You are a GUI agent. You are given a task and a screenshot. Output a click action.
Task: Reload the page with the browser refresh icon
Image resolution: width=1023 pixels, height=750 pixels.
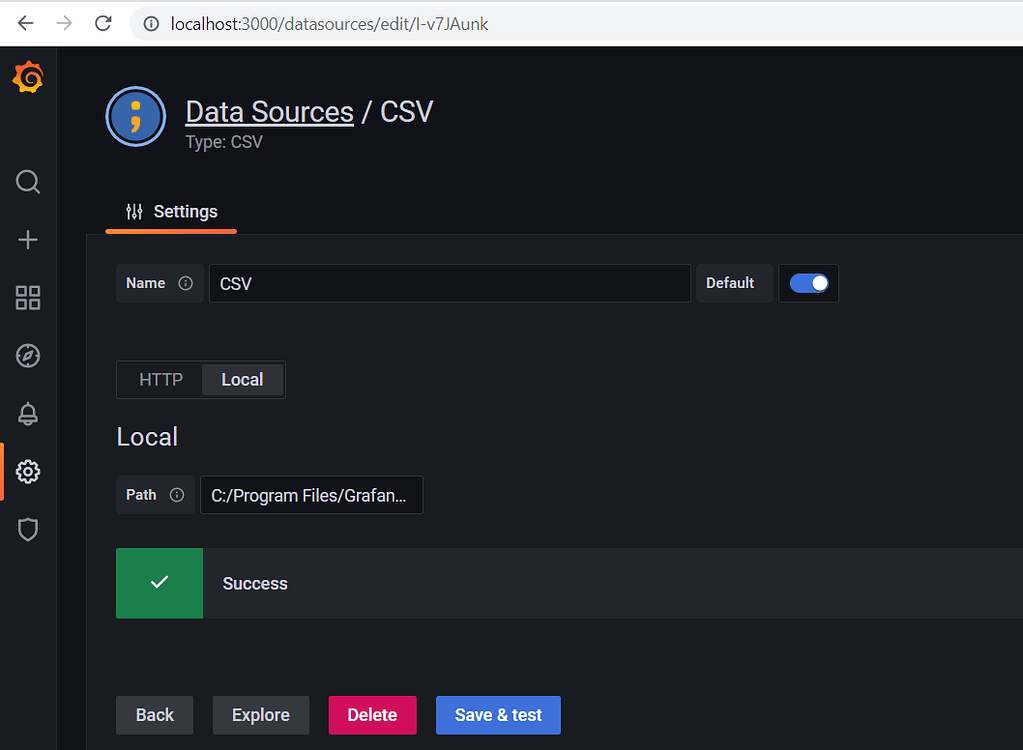(103, 23)
